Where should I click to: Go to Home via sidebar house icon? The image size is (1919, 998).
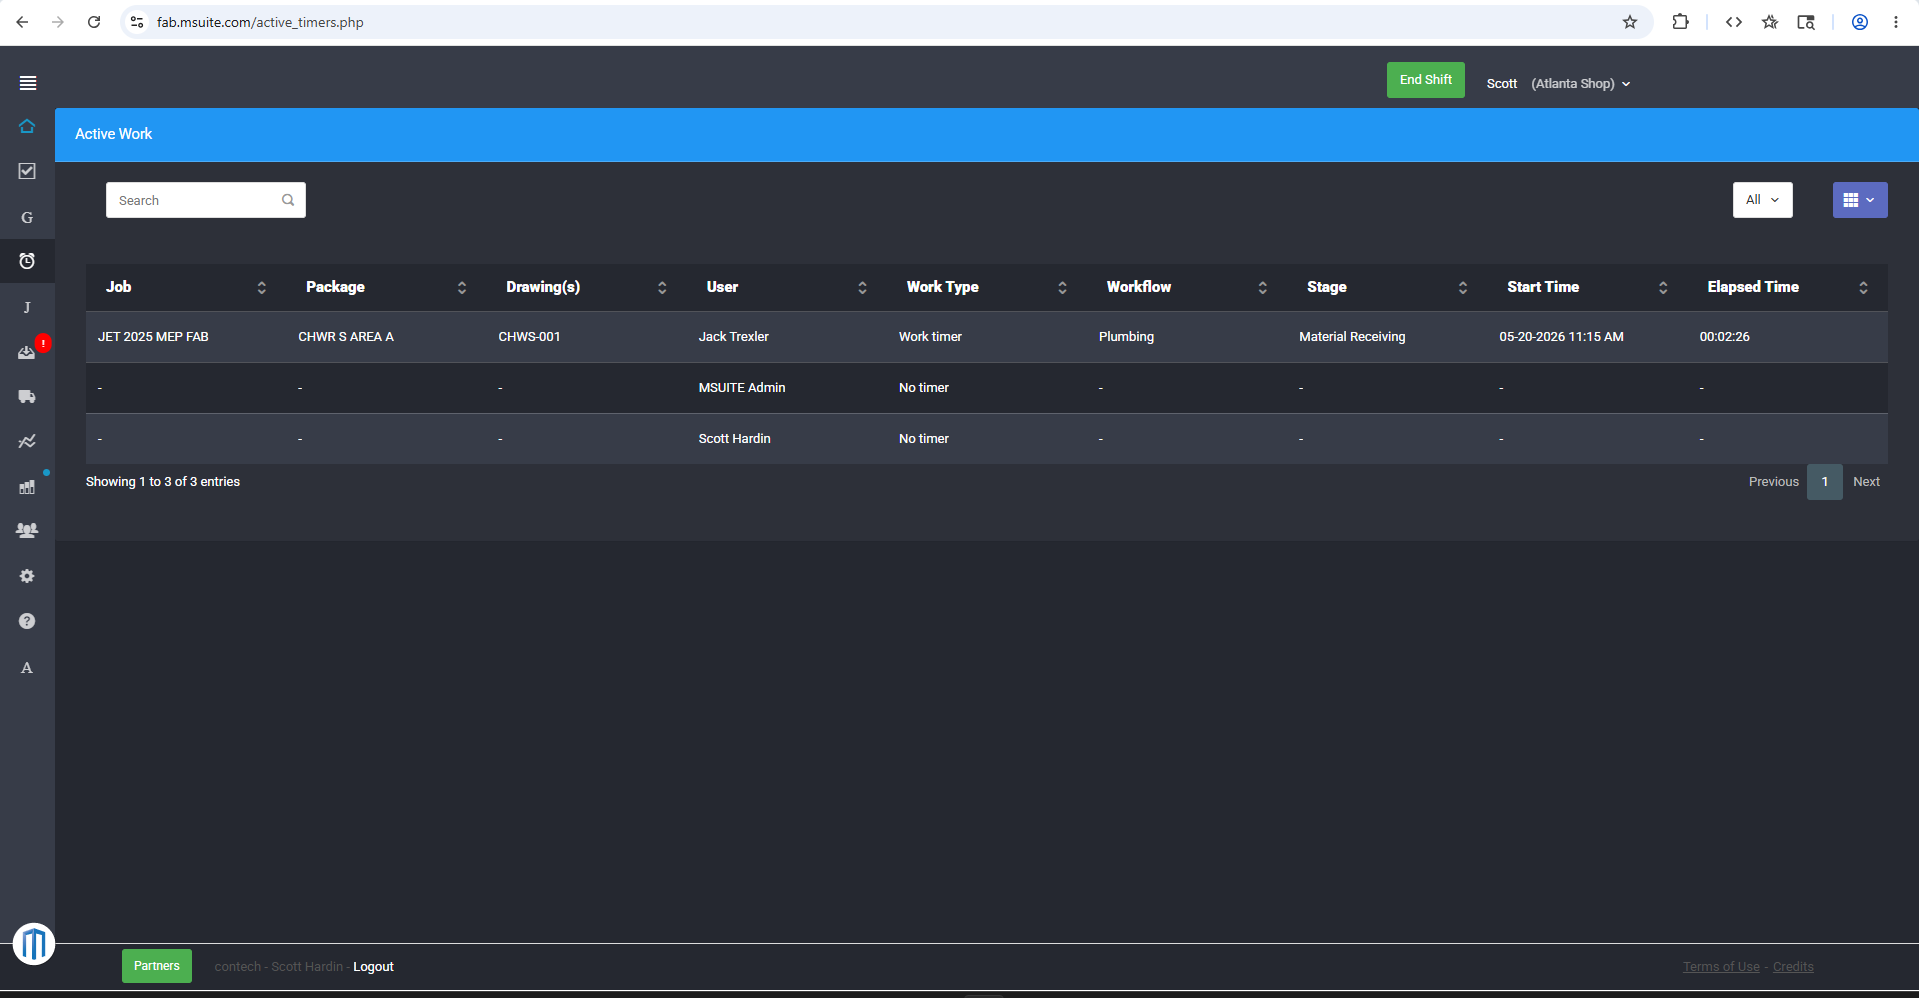coord(27,126)
